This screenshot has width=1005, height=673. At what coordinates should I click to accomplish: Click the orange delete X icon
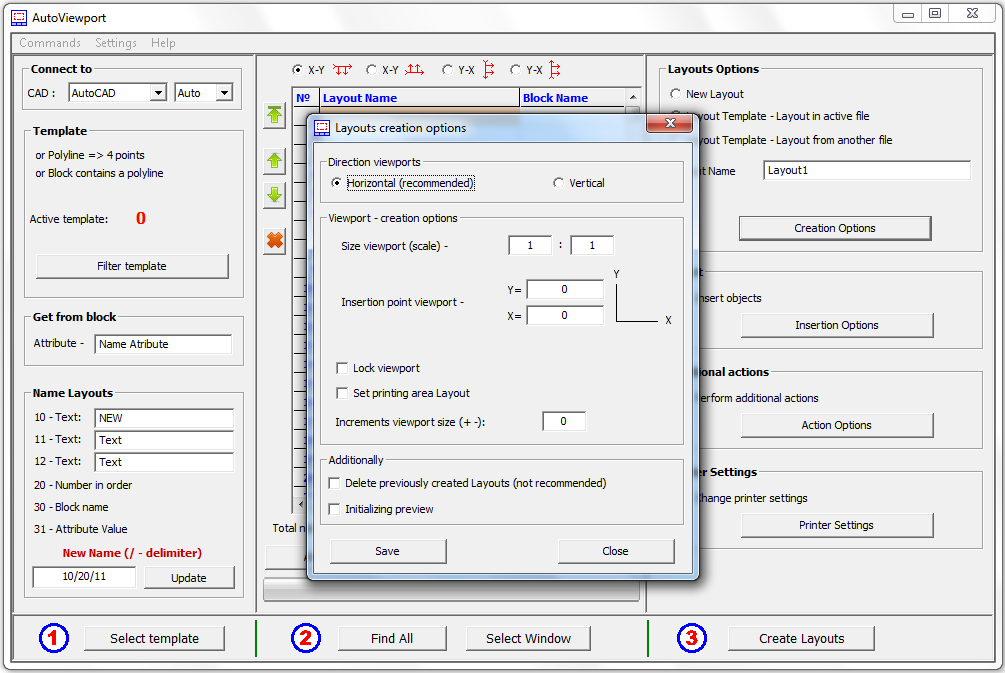[275, 240]
